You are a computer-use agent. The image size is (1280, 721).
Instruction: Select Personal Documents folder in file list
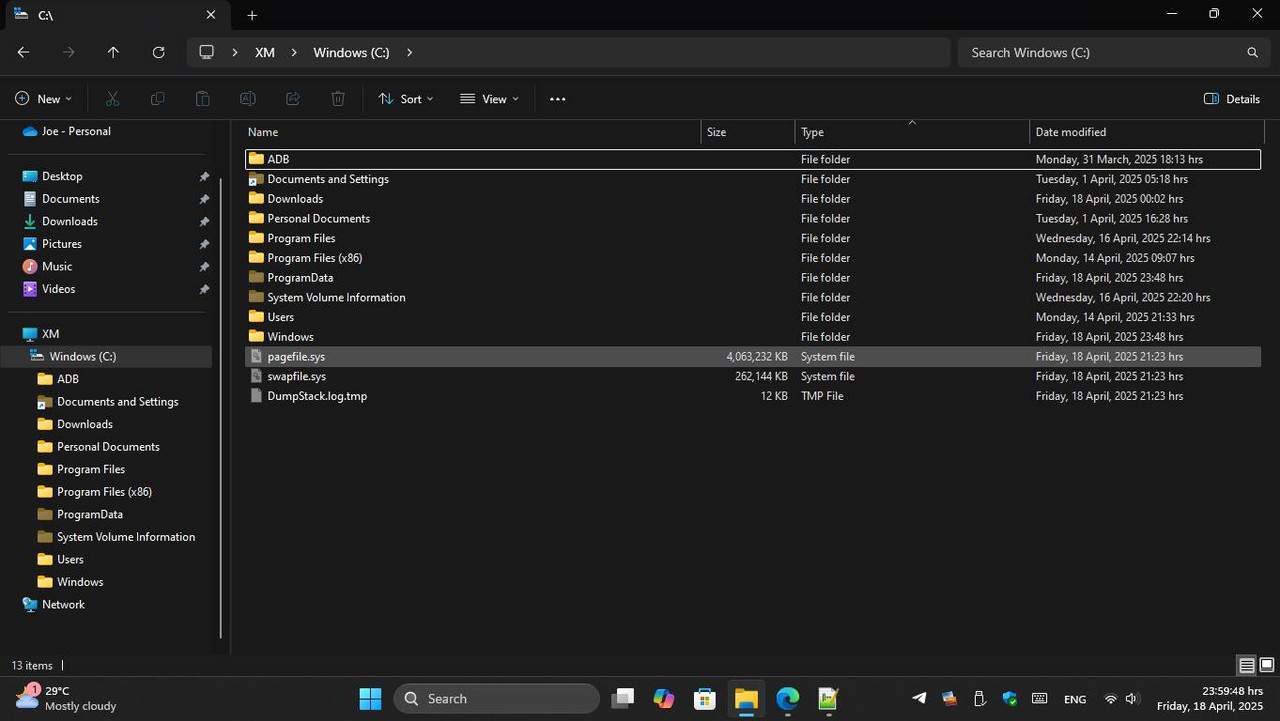point(753,218)
